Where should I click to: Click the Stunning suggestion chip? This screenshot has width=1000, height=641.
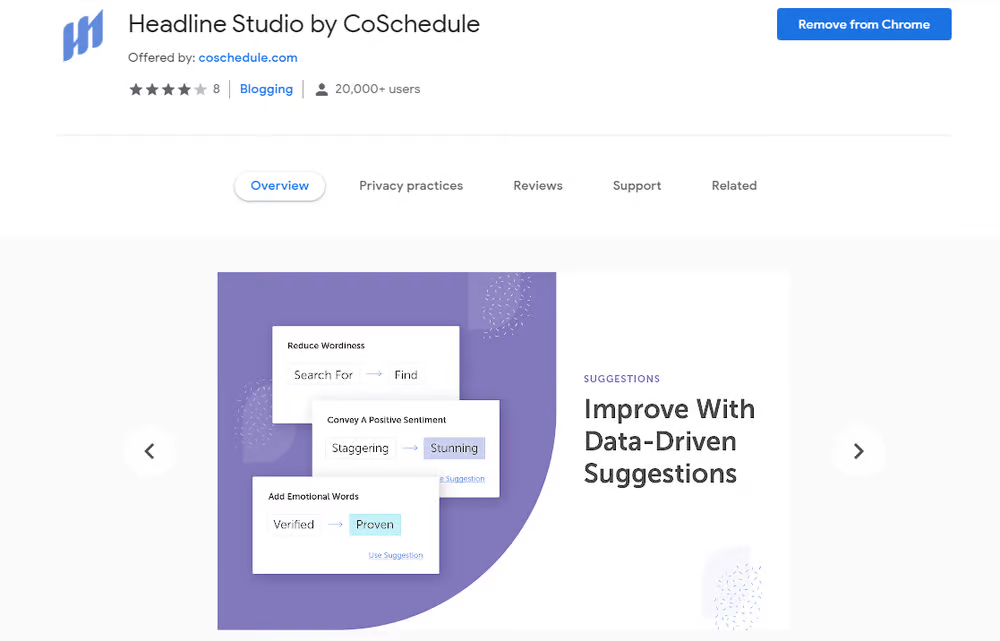click(454, 448)
